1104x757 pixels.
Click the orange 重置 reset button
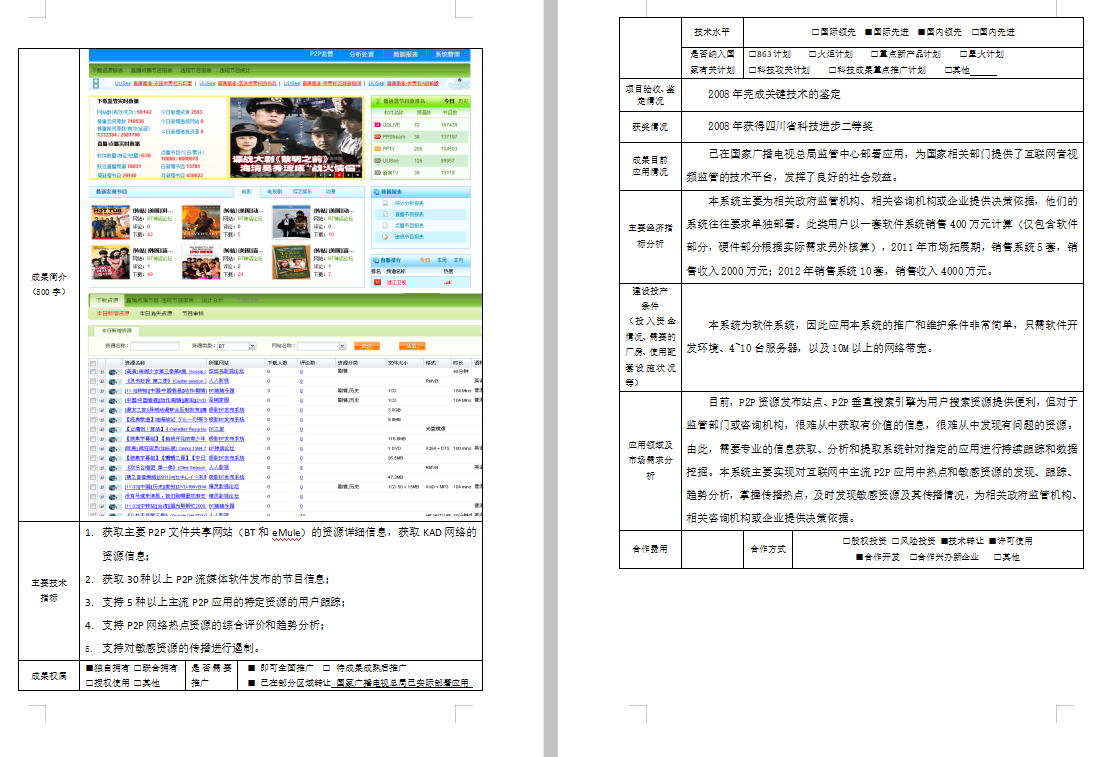click(411, 346)
